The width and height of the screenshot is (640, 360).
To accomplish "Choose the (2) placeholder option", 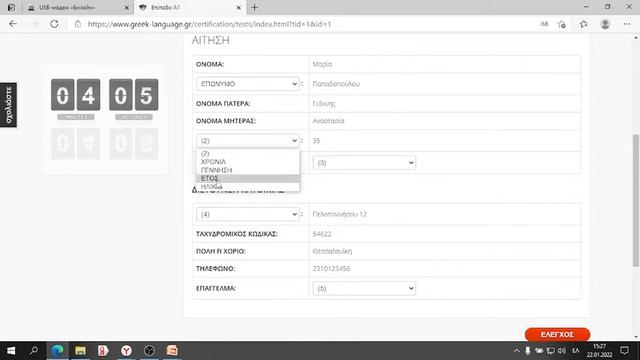I will pos(248,153).
